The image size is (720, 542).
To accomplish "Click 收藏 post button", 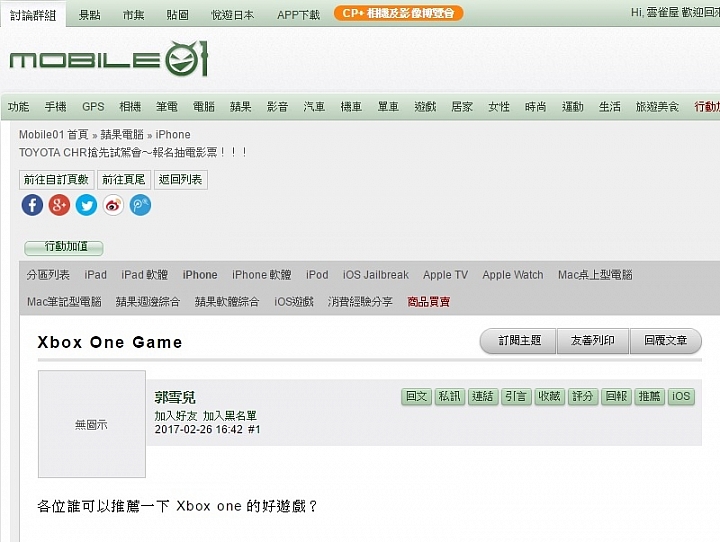I will point(549,396).
